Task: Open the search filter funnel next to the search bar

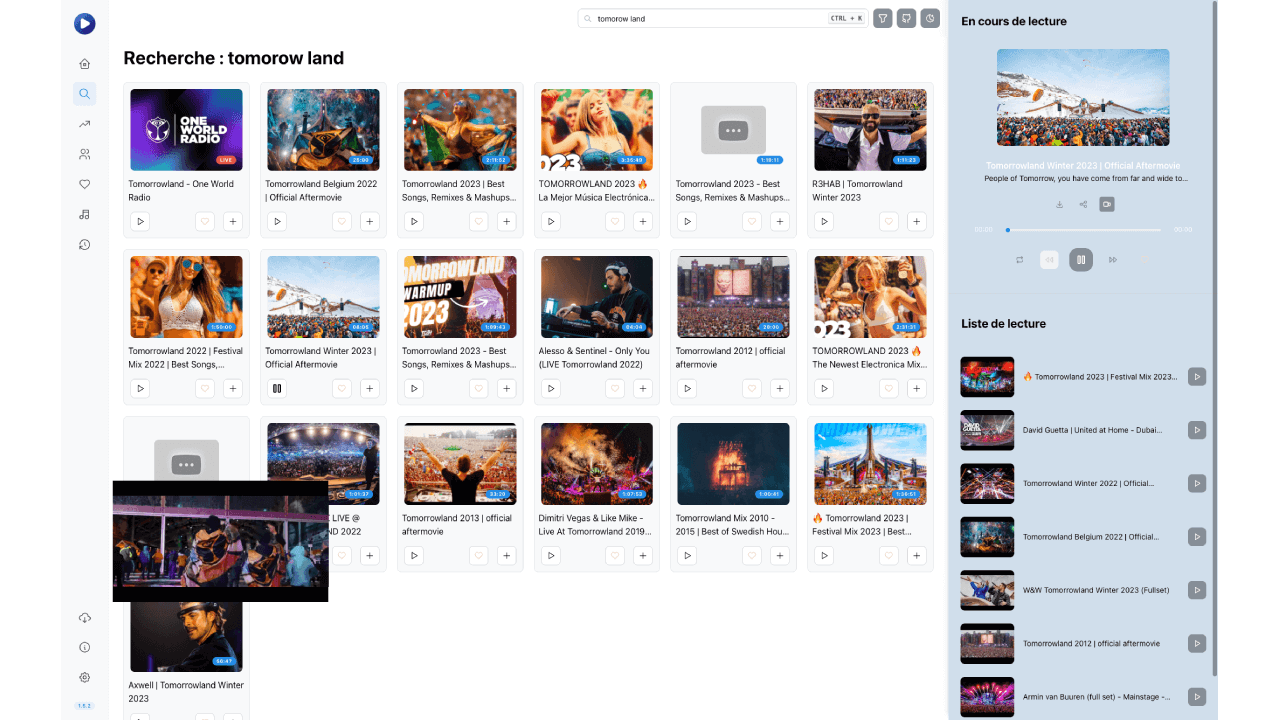Action: click(x=882, y=18)
